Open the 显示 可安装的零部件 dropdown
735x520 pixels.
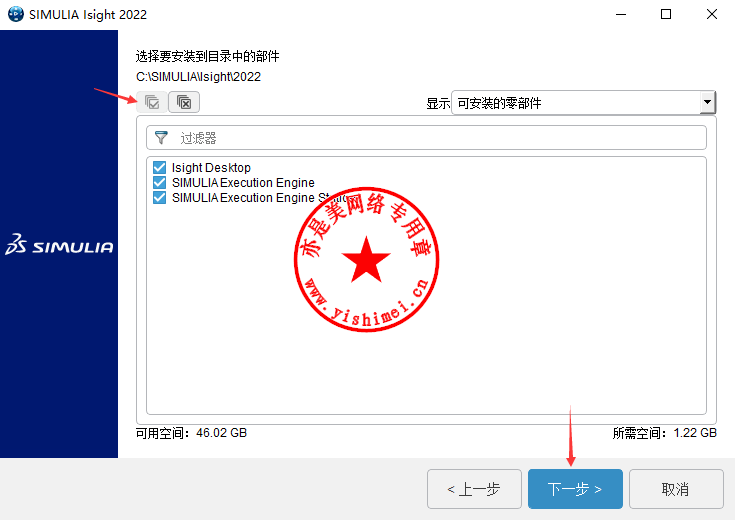click(583, 102)
